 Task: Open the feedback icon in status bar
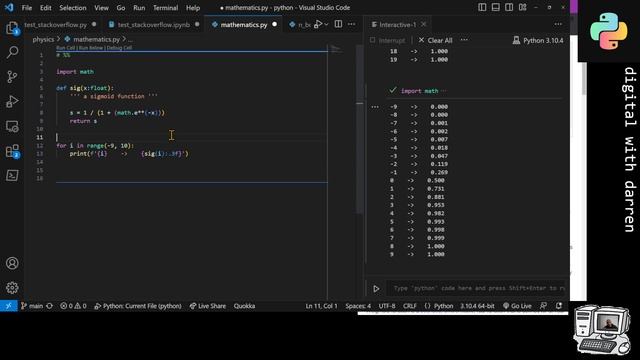coord(543,306)
